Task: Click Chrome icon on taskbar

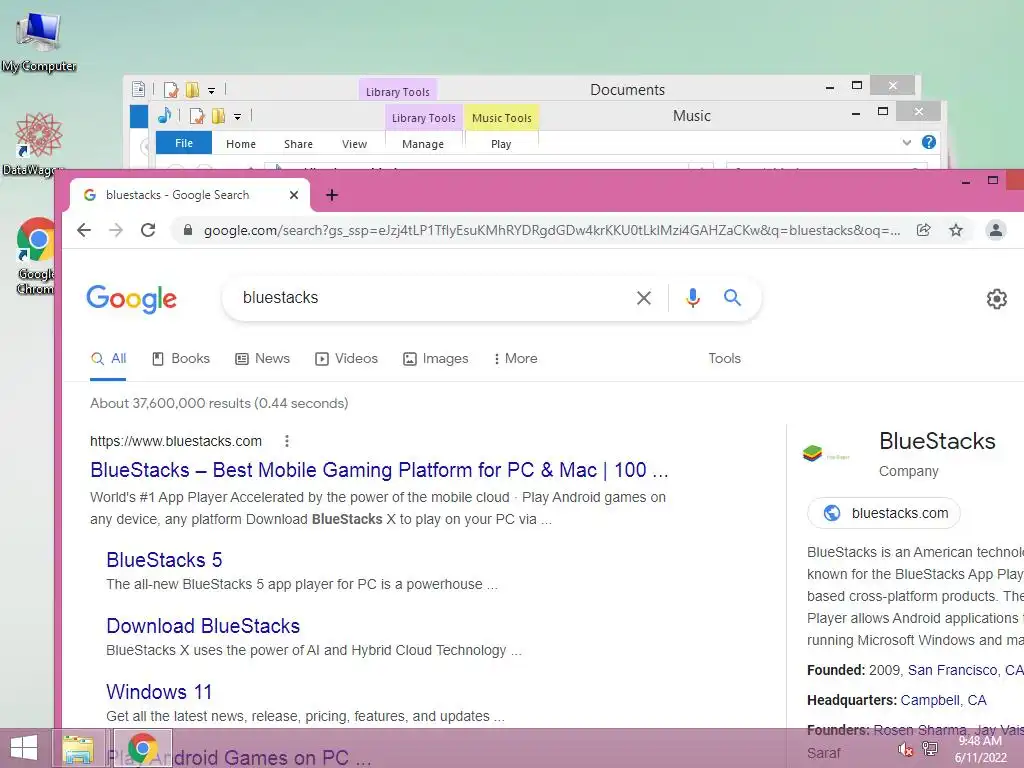Action: tap(143, 748)
